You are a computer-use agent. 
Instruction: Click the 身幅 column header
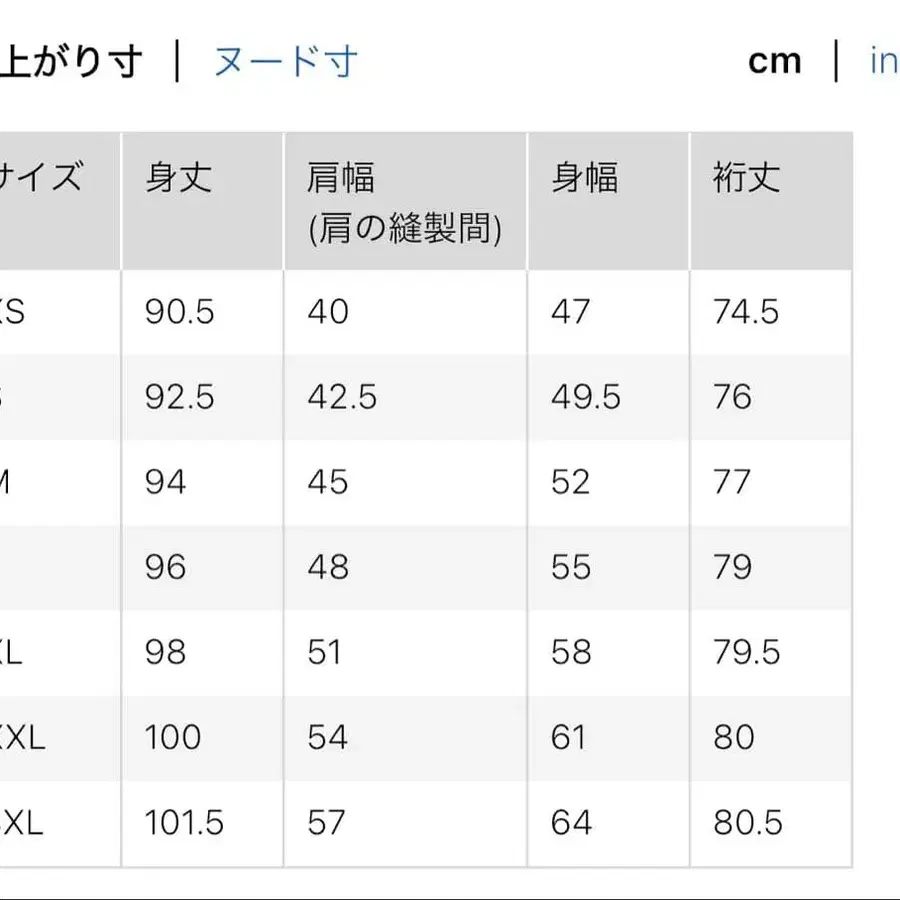click(584, 178)
